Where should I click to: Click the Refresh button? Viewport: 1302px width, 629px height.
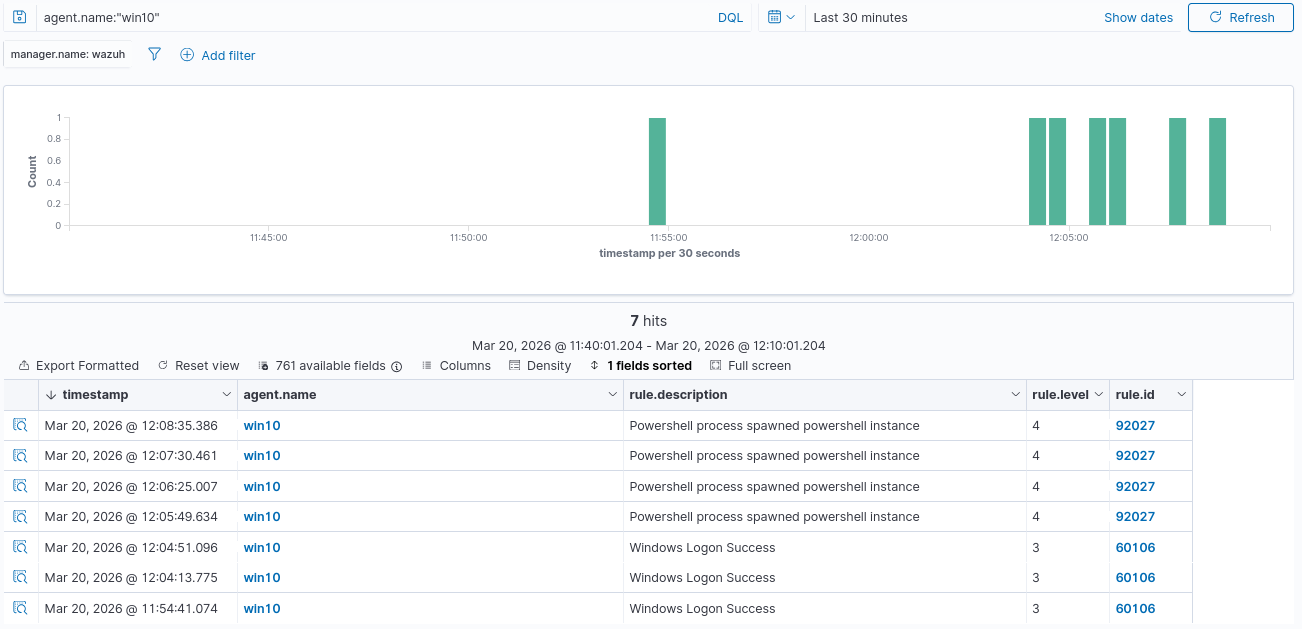coord(1241,17)
